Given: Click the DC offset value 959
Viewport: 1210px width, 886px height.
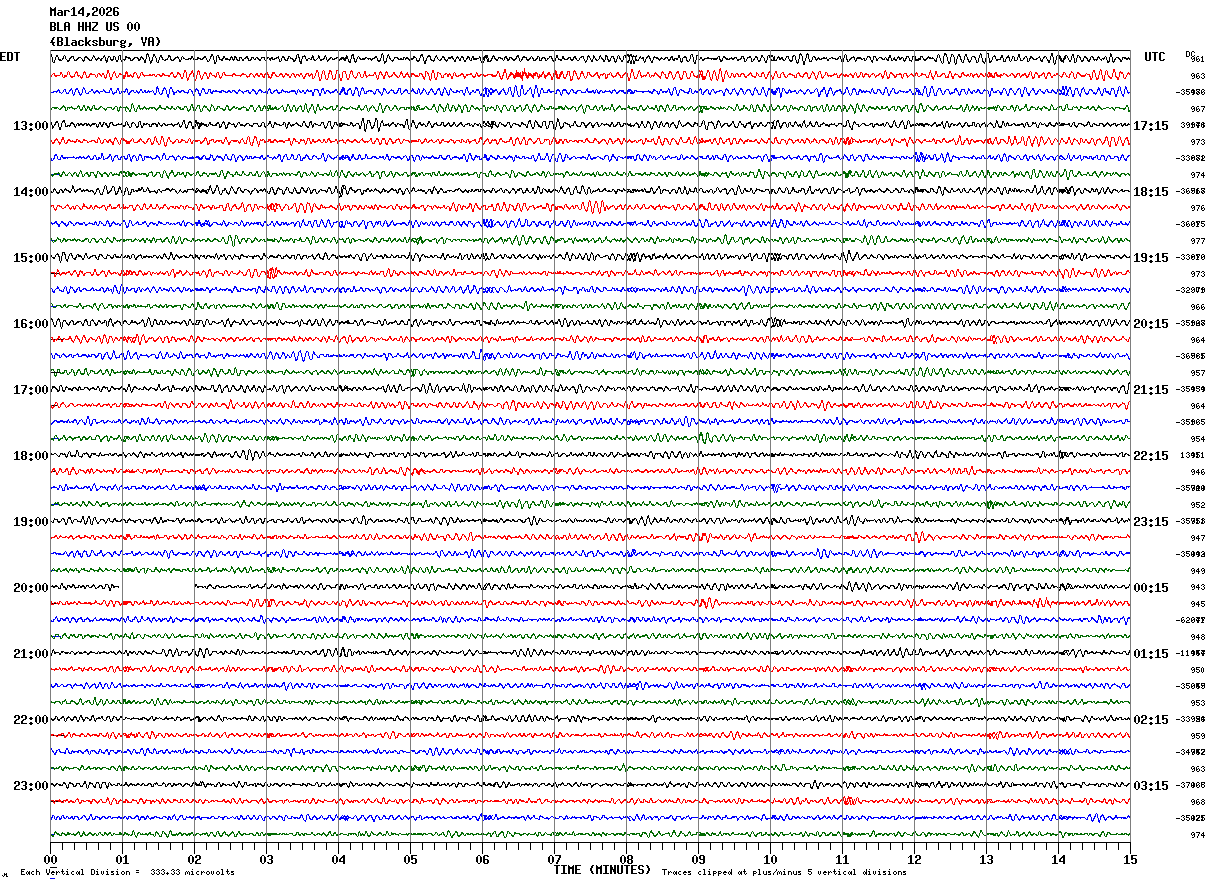Looking at the screenshot, I should pyautogui.click(x=1197, y=736).
